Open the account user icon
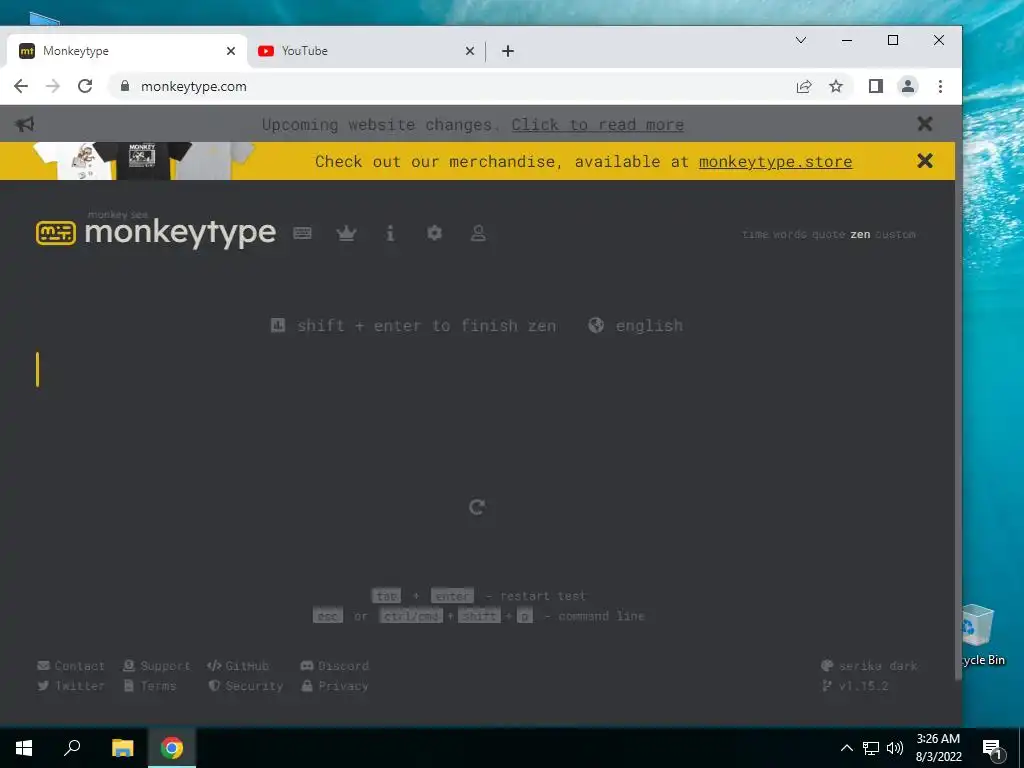Viewport: 1024px width, 768px height. point(478,233)
